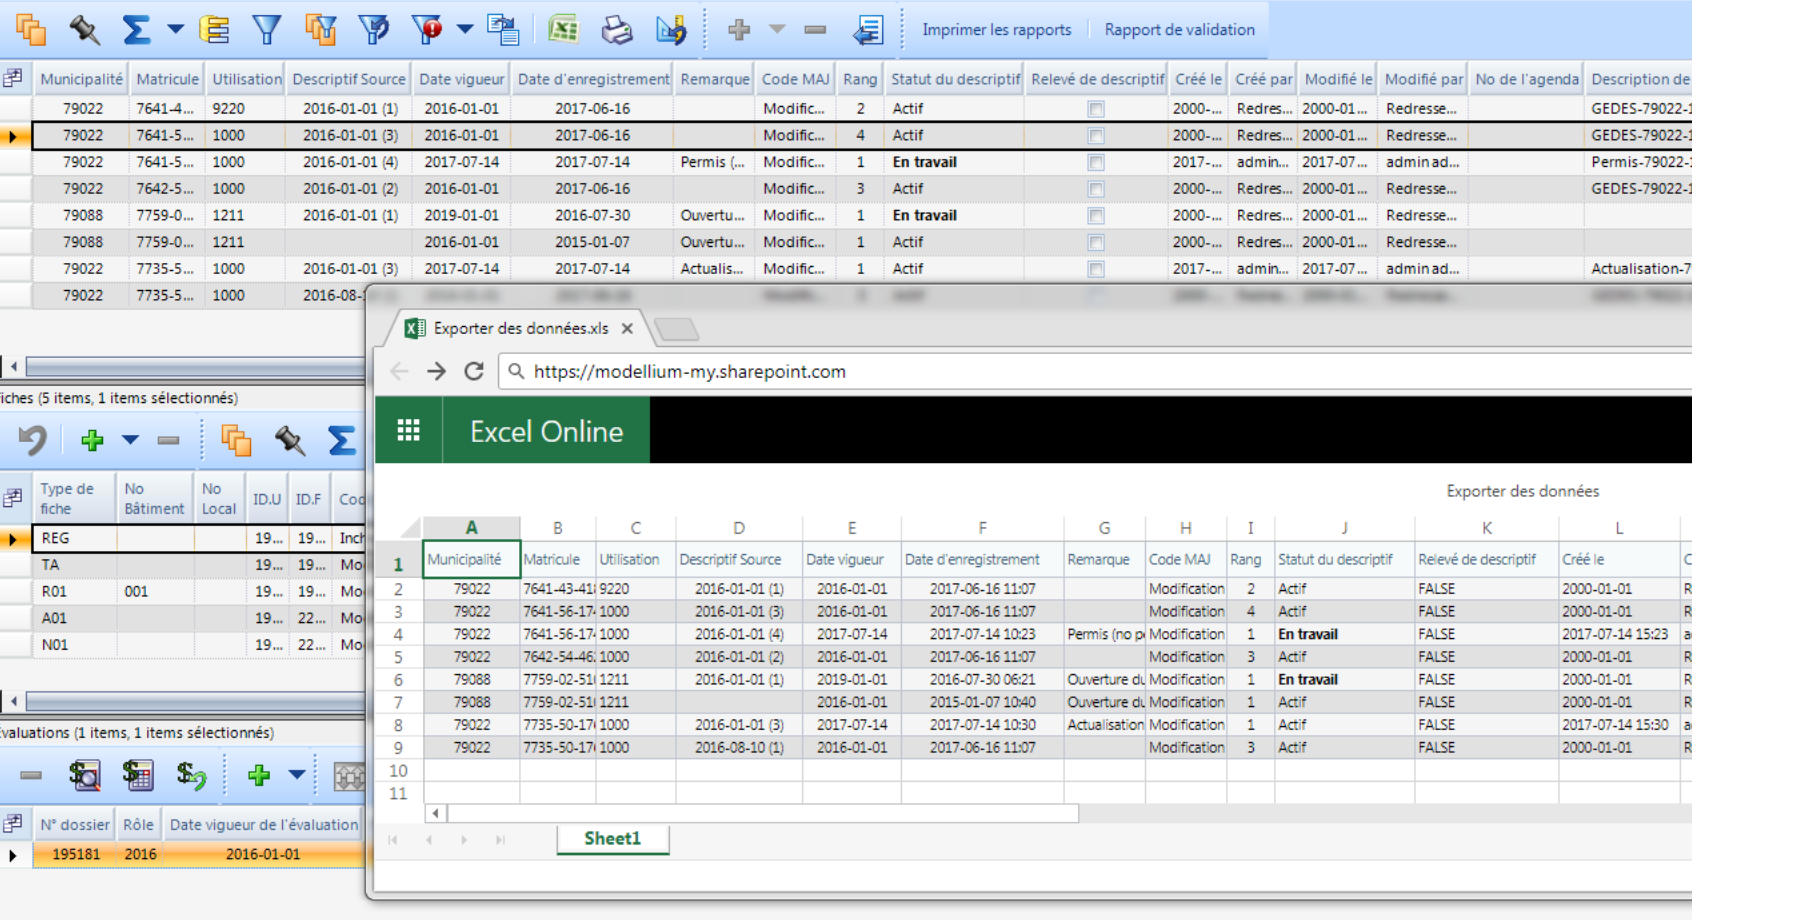Click the pushpin icon in top toolbar
The width and height of the screenshot is (1796, 920).
84,29
